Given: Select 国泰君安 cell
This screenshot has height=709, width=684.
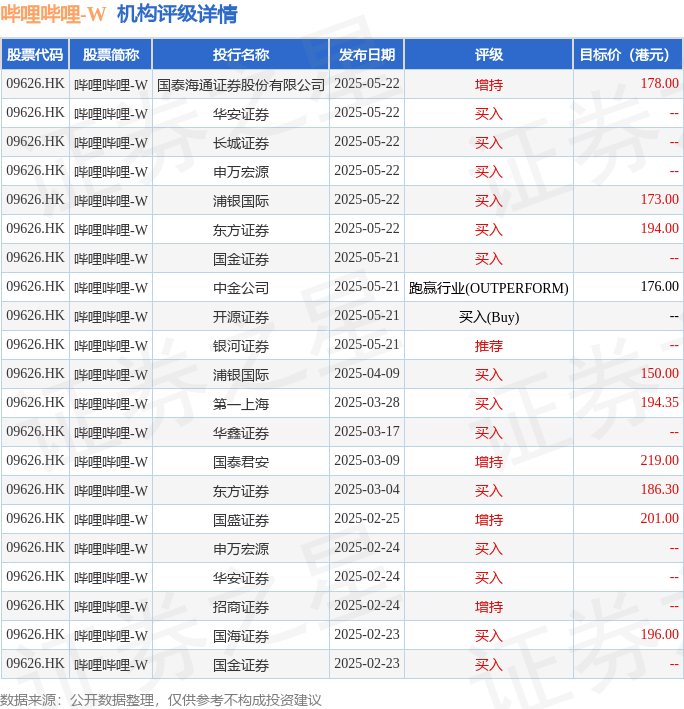Looking at the screenshot, I should pyautogui.click(x=241, y=461).
